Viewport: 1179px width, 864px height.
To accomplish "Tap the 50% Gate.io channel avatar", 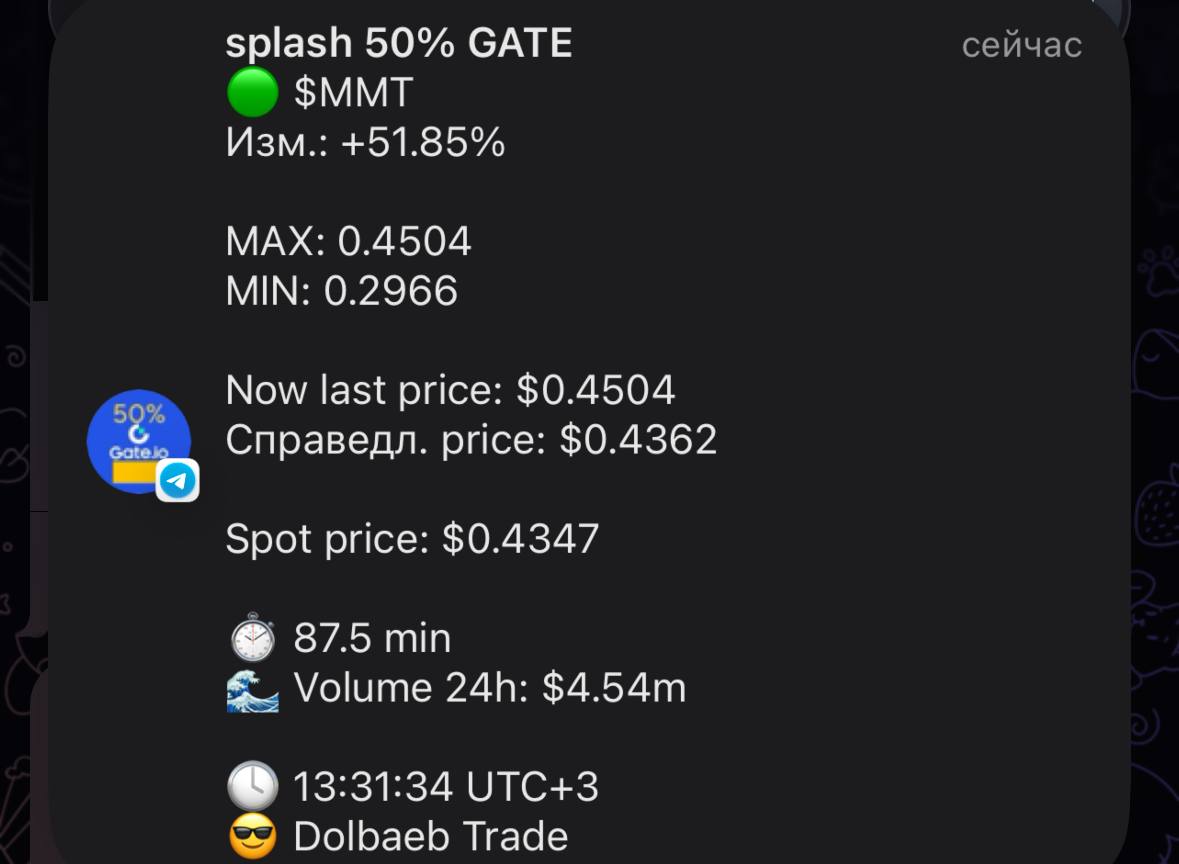I will click(x=139, y=441).
